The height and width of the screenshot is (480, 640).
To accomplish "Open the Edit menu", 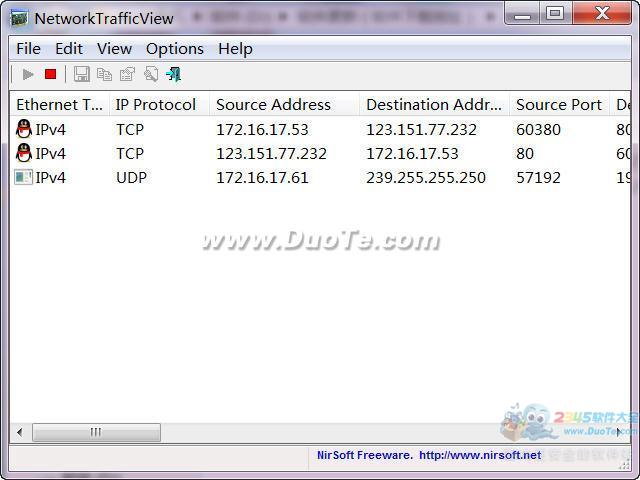I will [69, 49].
